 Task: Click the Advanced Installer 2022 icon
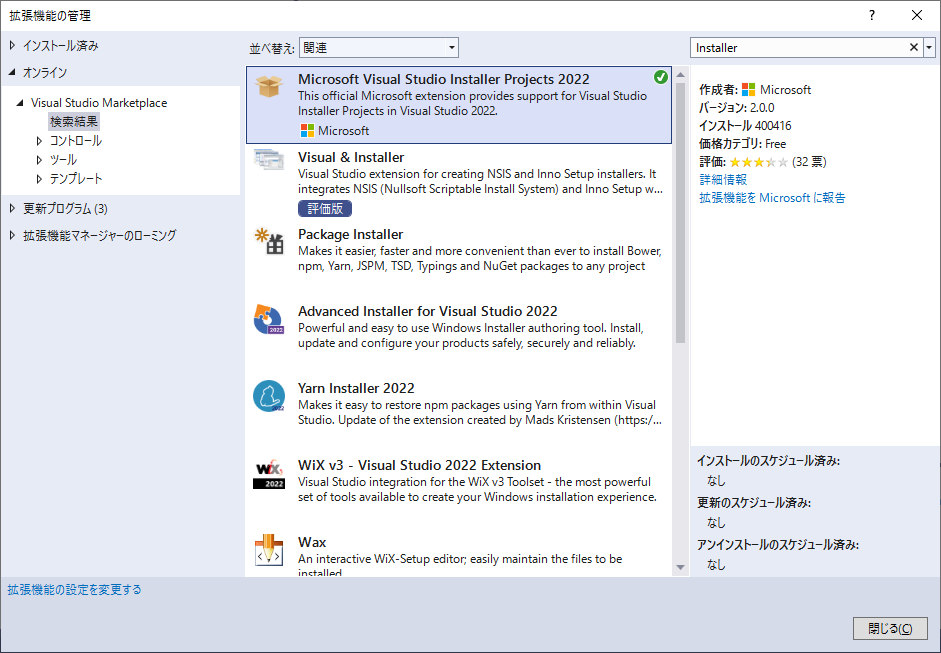click(269, 320)
